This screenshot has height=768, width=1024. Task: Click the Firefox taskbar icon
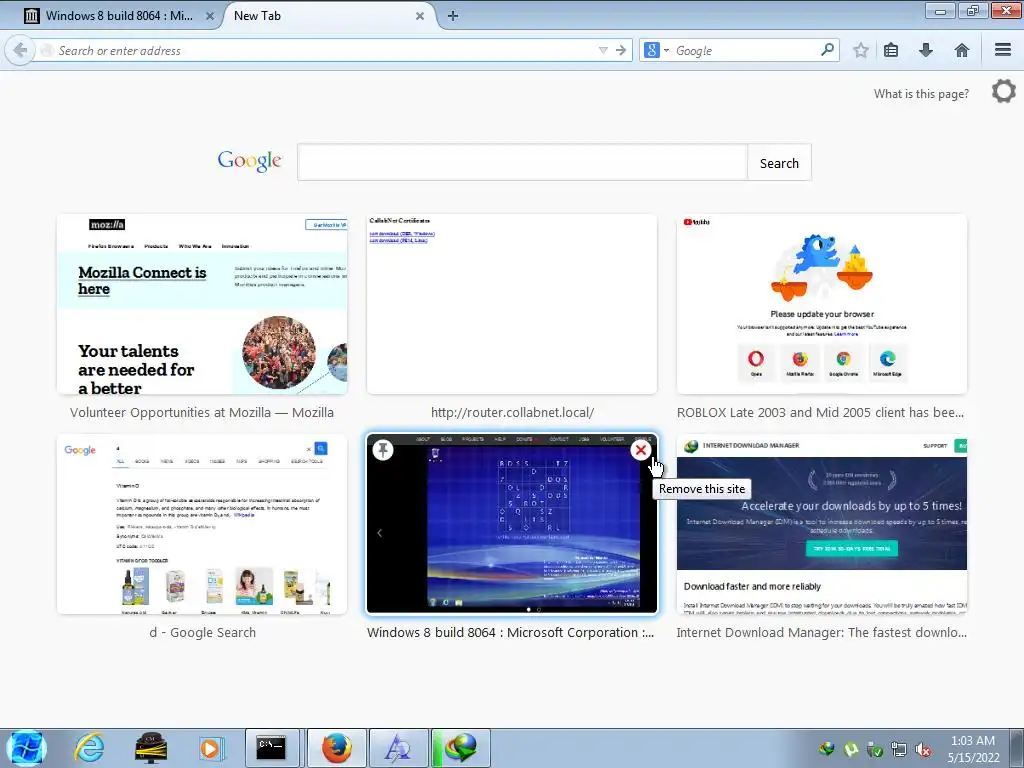[x=336, y=748]
